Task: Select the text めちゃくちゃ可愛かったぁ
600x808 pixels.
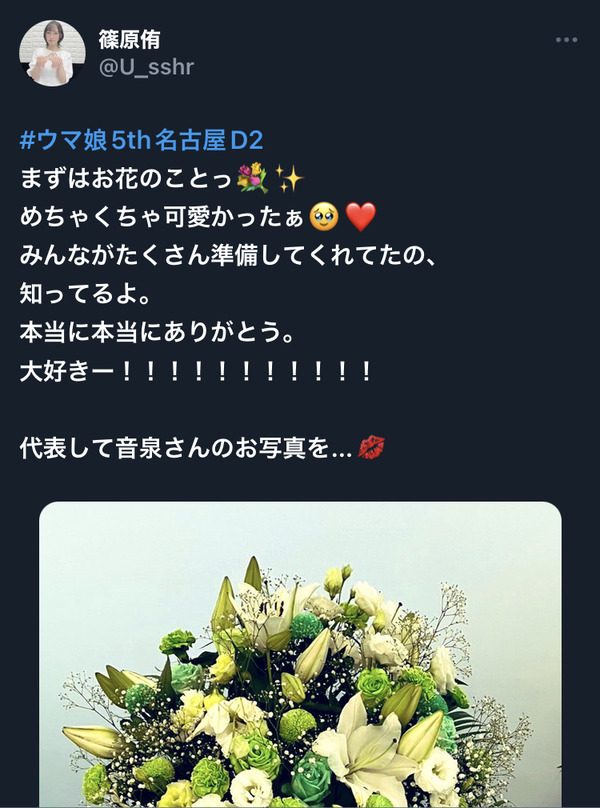Action: point(162,217)
